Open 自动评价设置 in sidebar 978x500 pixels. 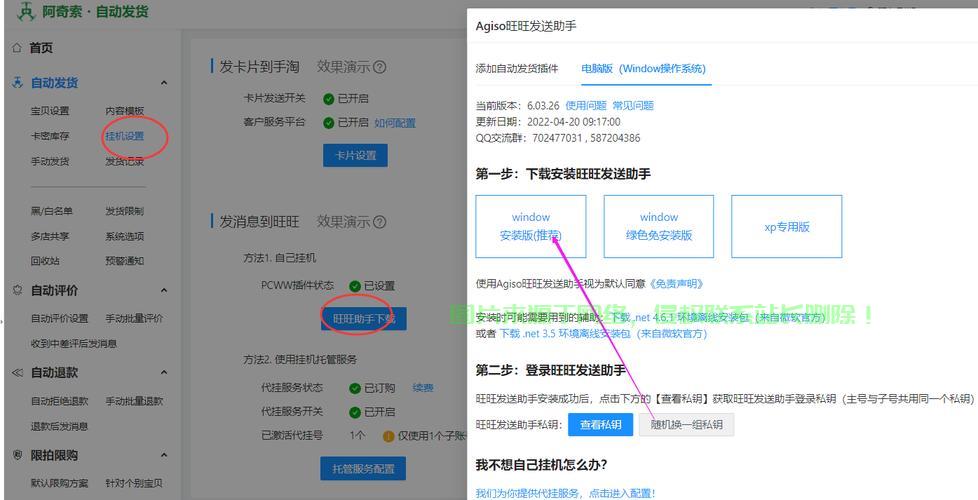pos(59,319)
